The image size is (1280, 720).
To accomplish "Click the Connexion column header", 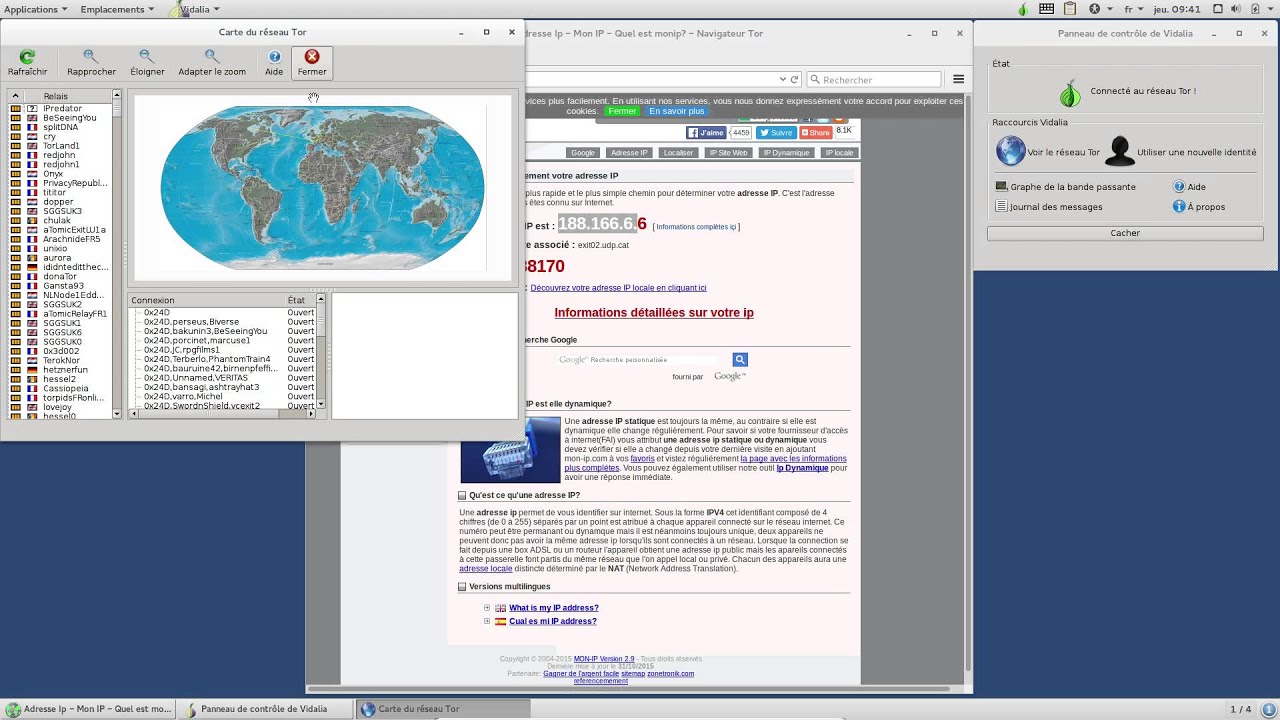I will 206,300.
